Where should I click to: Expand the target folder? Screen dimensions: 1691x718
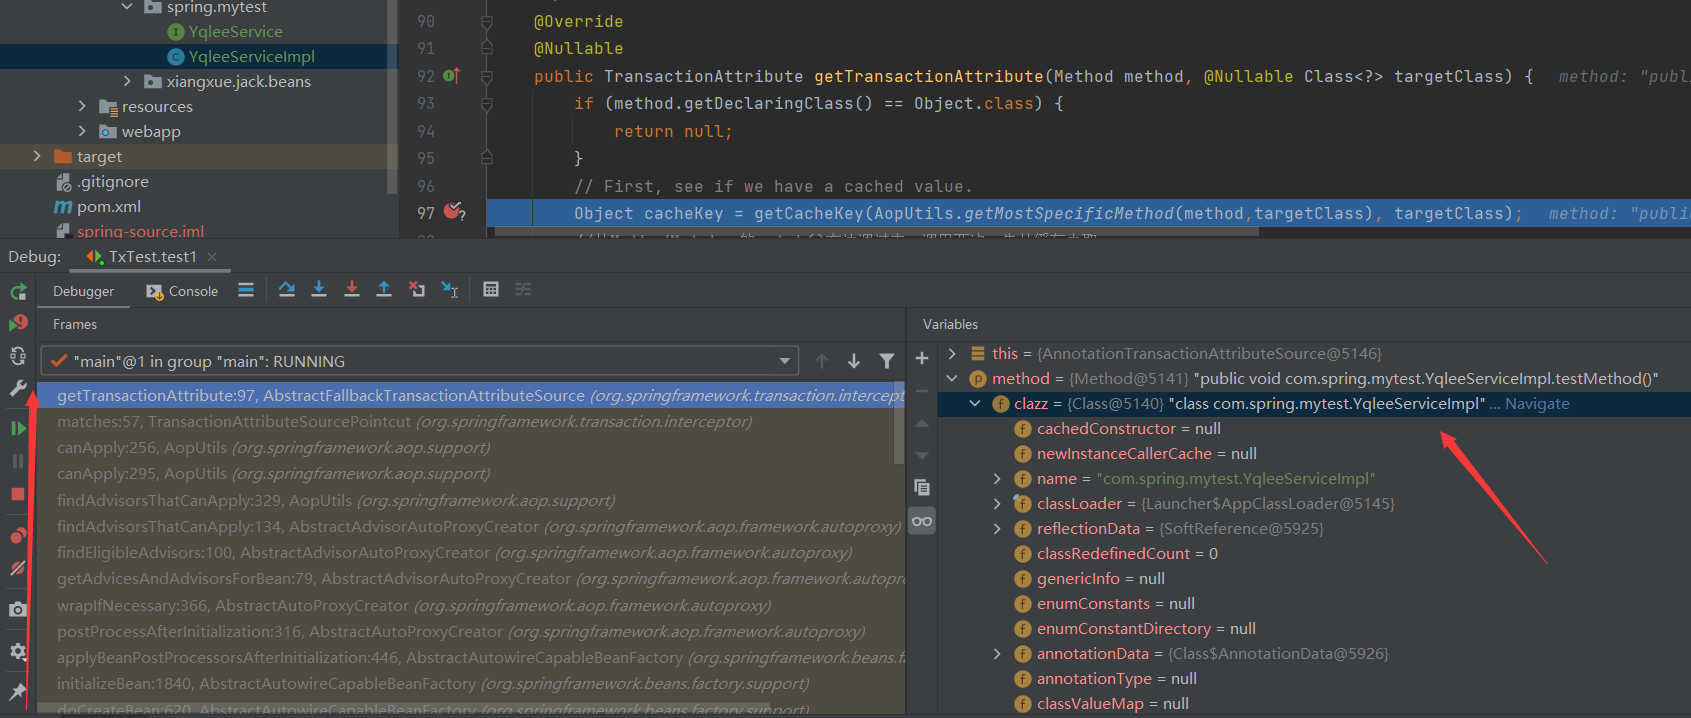point(37,156)
